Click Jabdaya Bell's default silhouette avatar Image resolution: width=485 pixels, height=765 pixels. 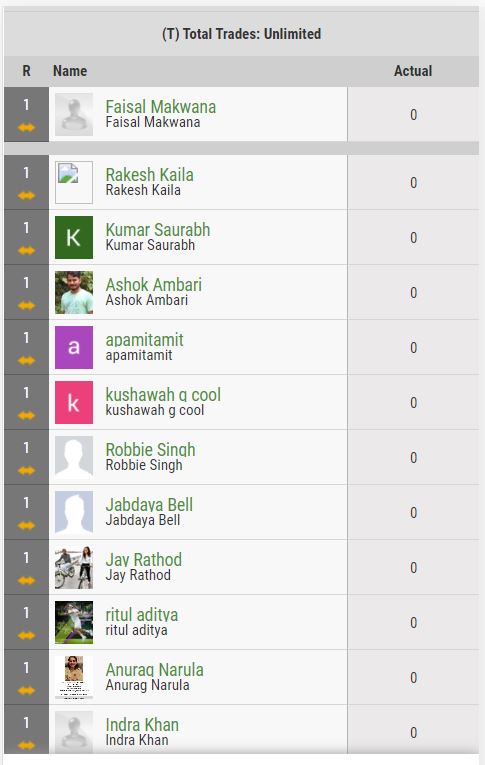[74, 513]
